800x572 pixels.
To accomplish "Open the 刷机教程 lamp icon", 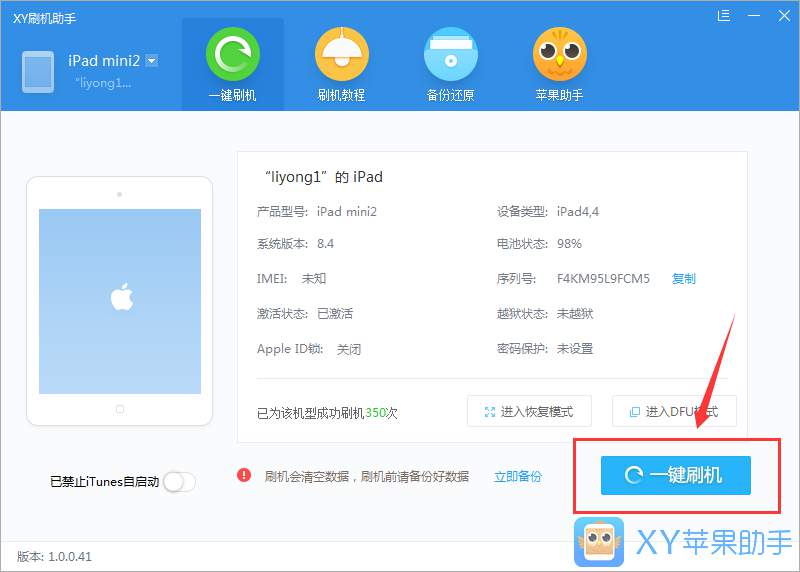I will coord(341,54).
